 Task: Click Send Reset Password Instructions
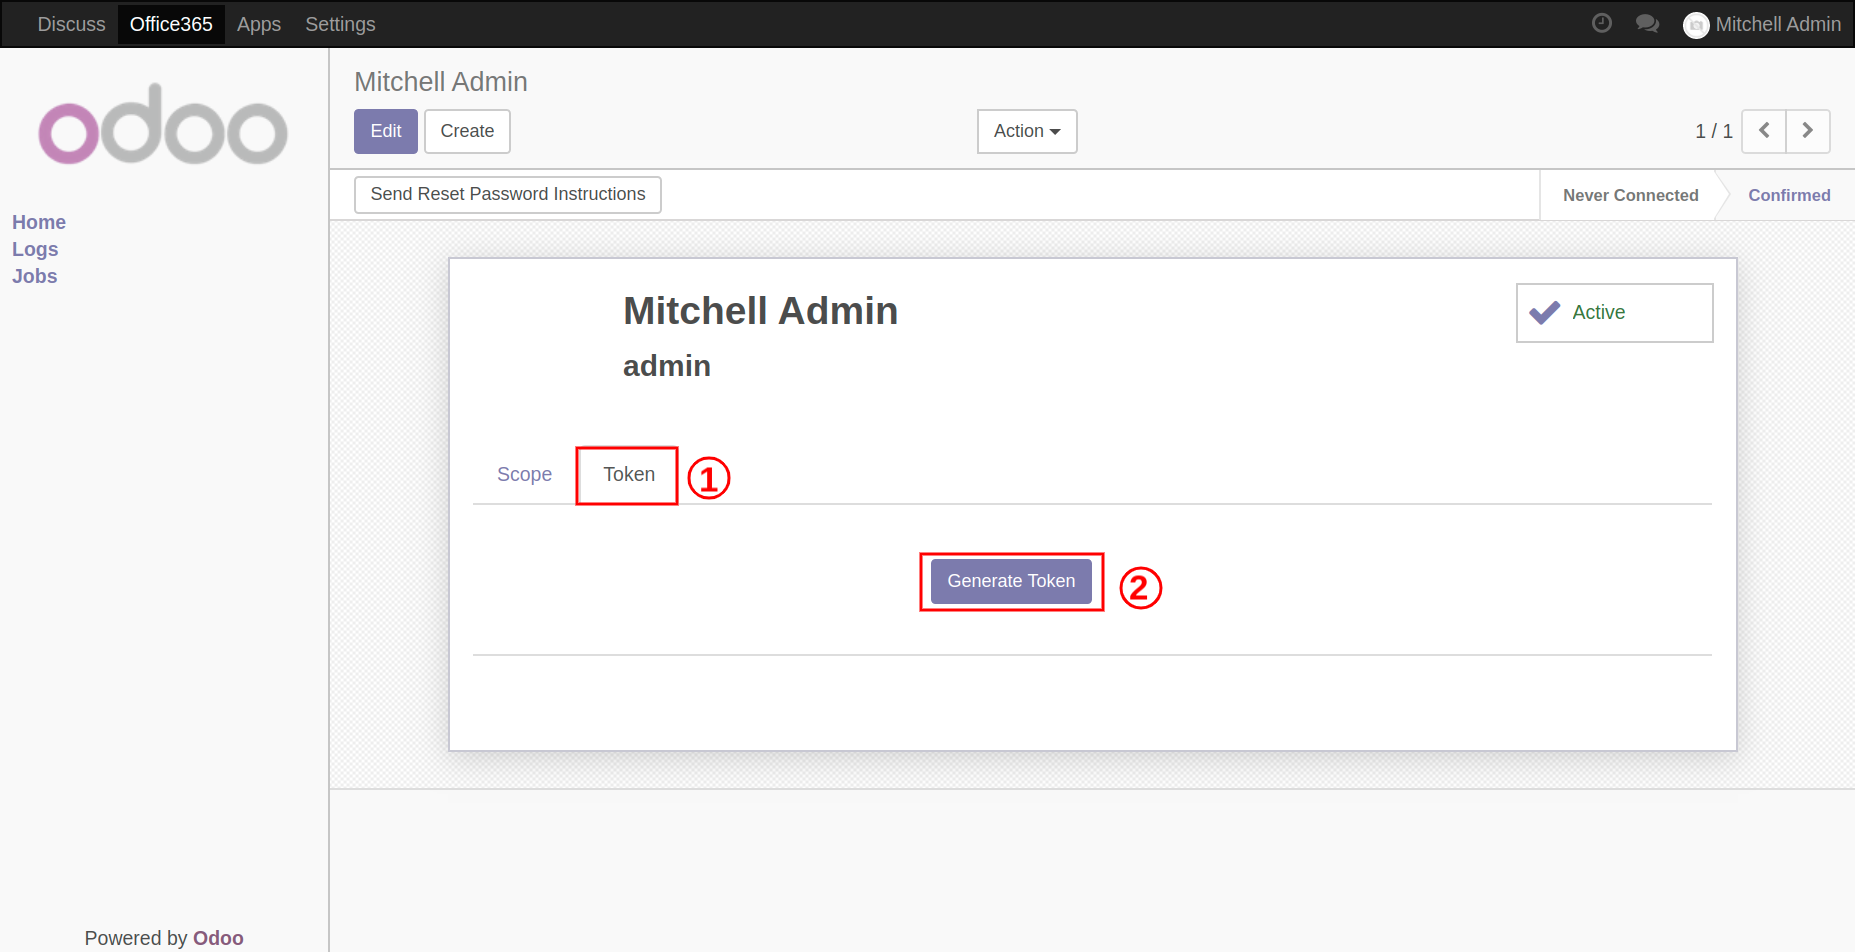click(x=508, y=194)
